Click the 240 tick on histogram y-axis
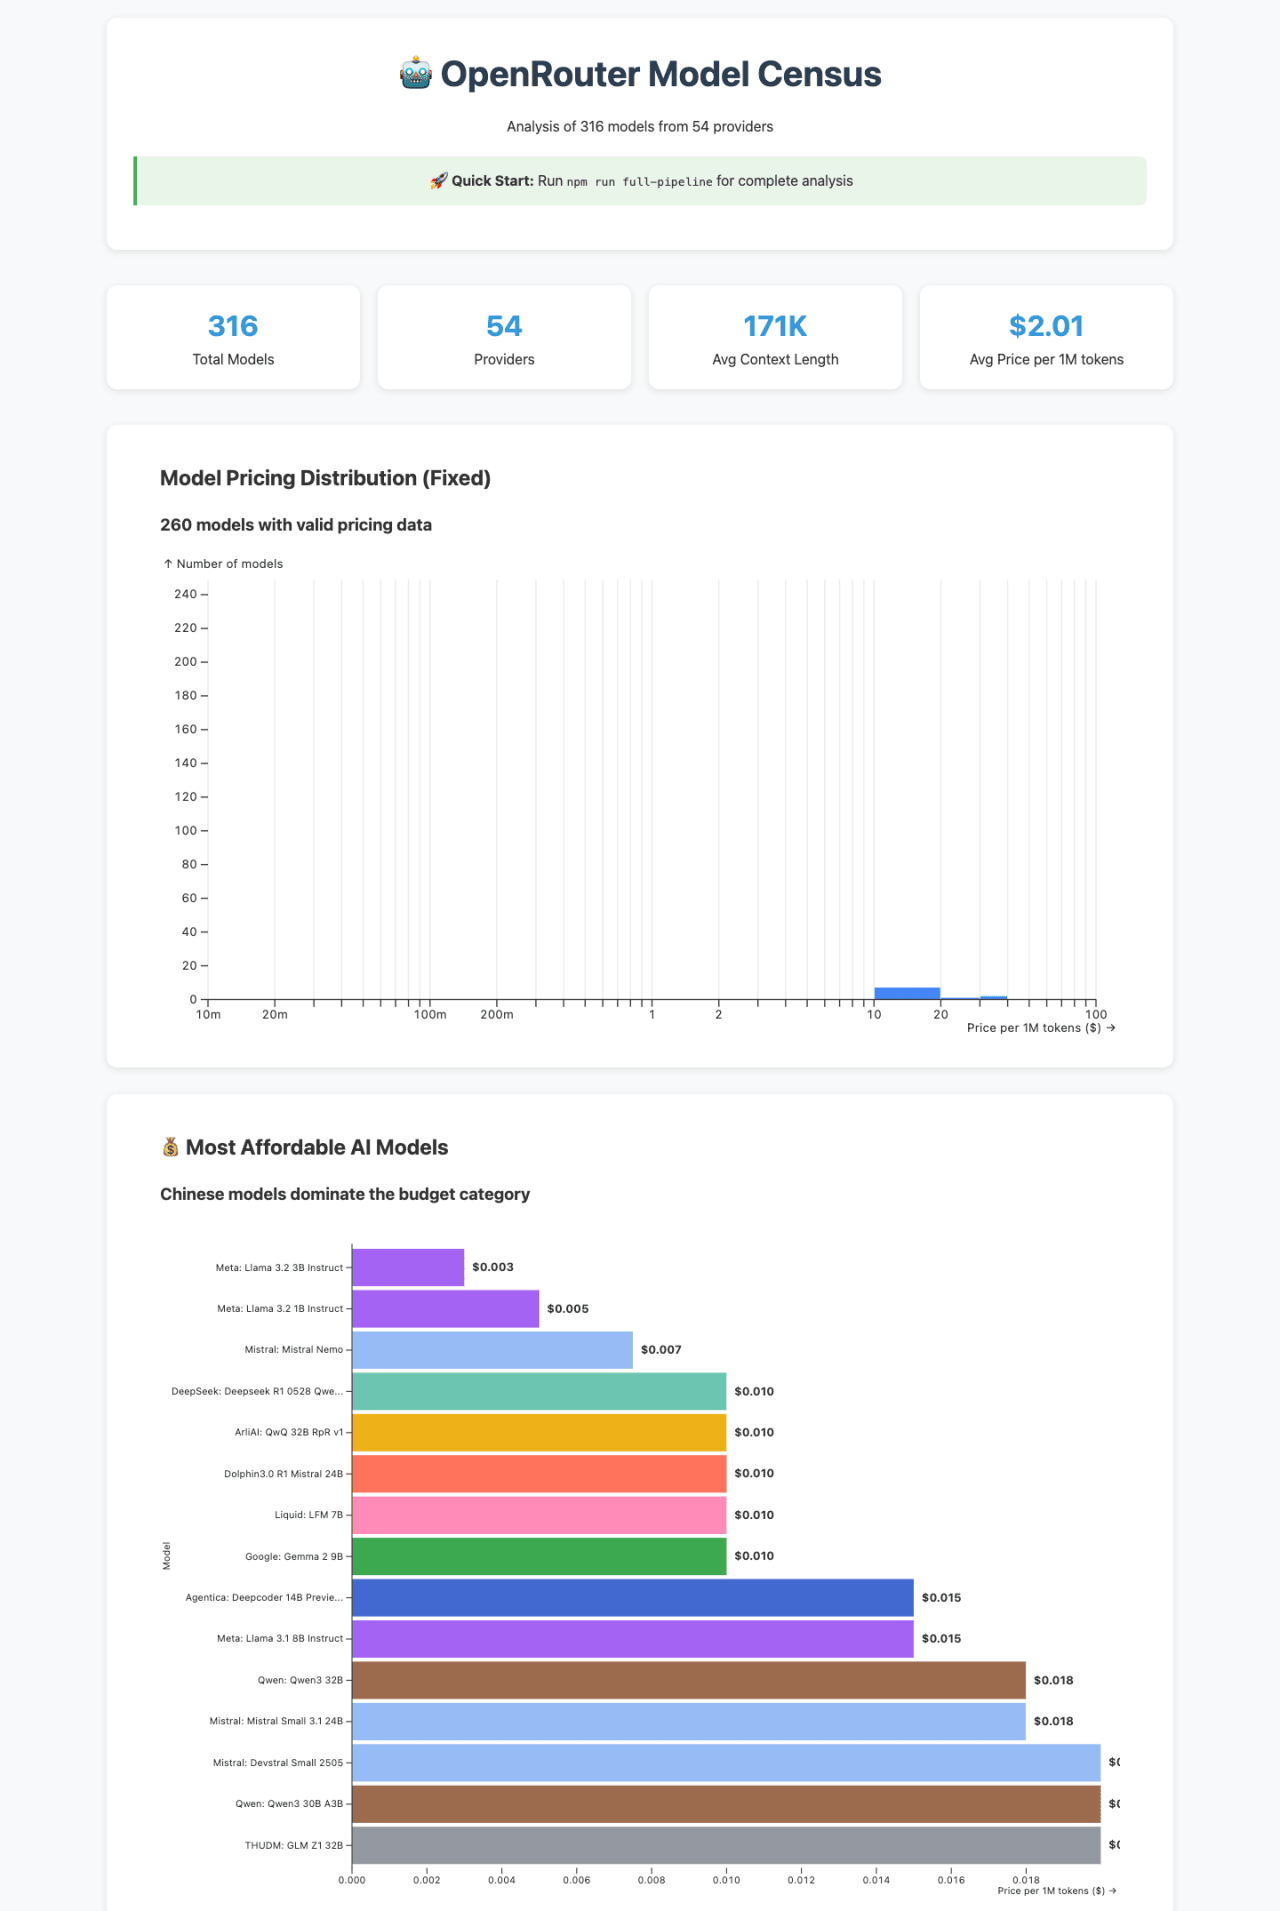Image resolution: width=1280 pixels, height=1911 pixels. [186, 594]
